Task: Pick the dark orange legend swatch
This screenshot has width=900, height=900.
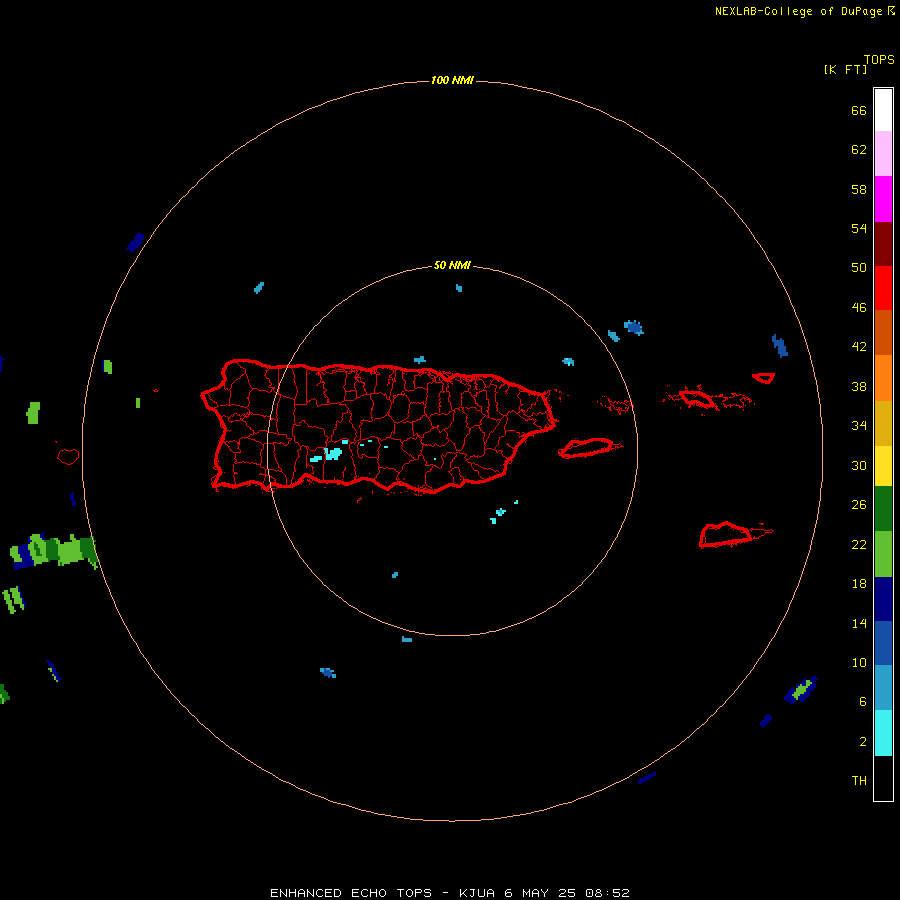Action: point(883,332)
